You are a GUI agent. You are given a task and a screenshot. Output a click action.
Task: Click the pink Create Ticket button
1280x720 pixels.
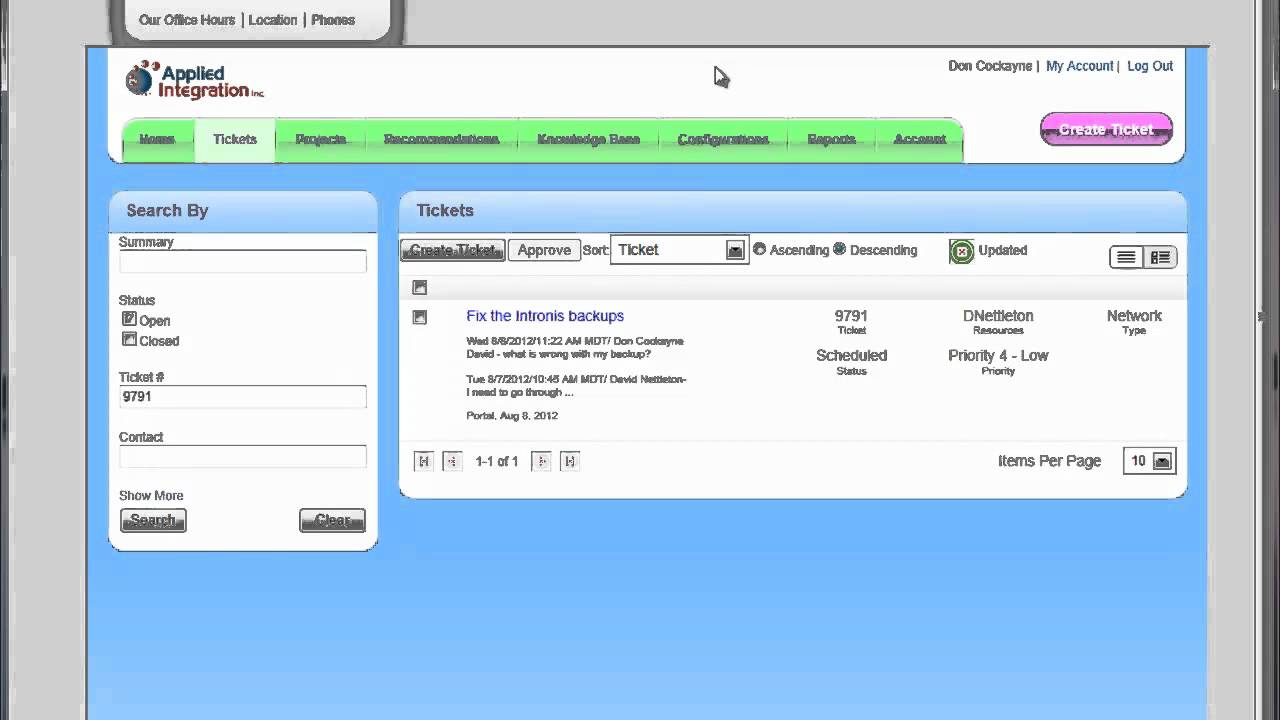pyautogui.click(x=1106, y=130)
